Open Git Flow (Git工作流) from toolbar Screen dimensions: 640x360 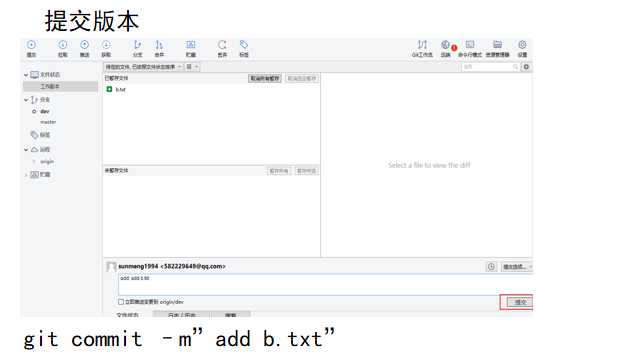422,48
